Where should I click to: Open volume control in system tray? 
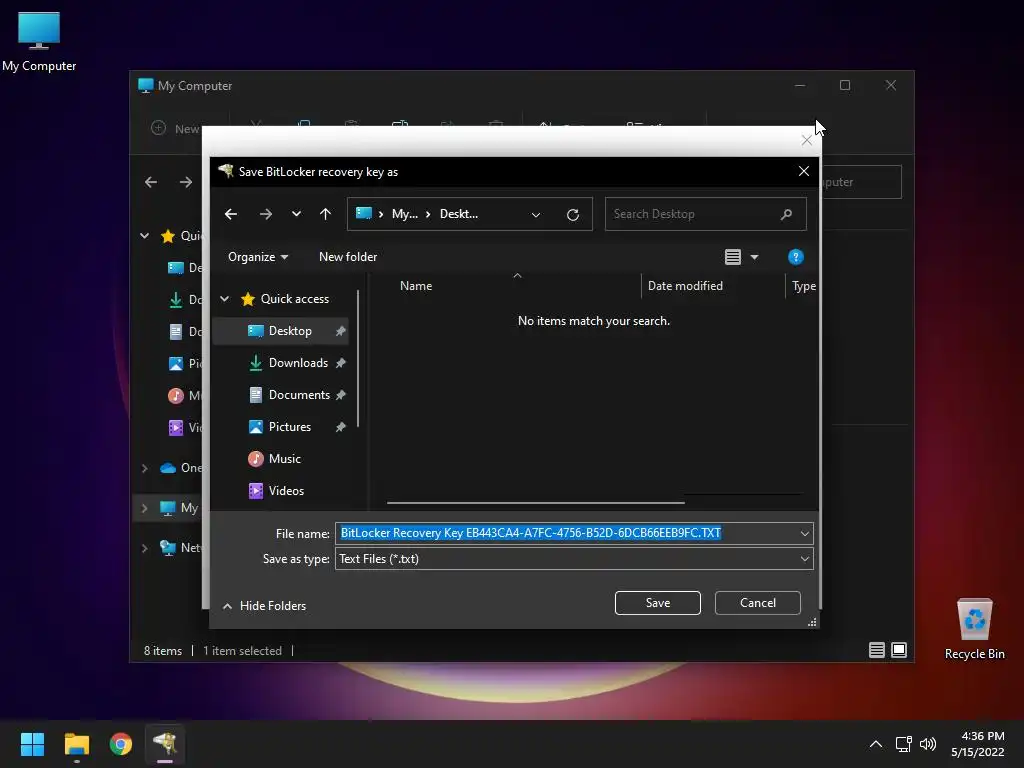(927, 744)
